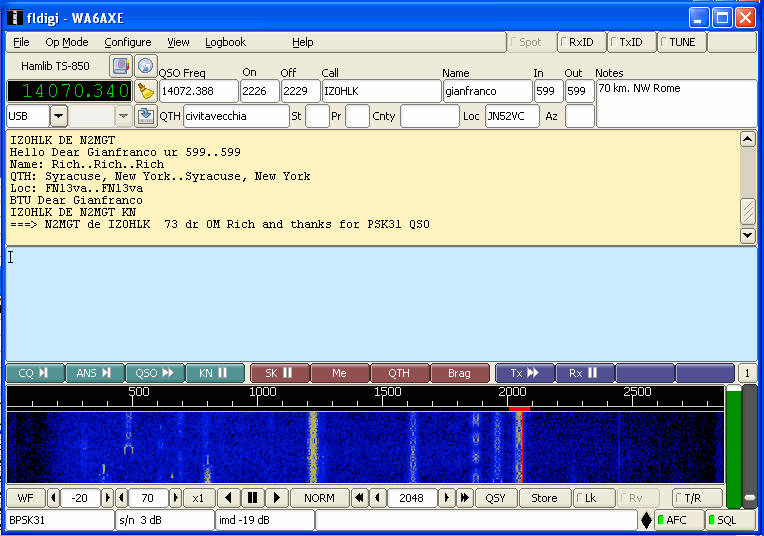The width and height of the screenshot is (764, 536).
Task: Click the NORM waterfall speed button
Action: click(319, 498)
